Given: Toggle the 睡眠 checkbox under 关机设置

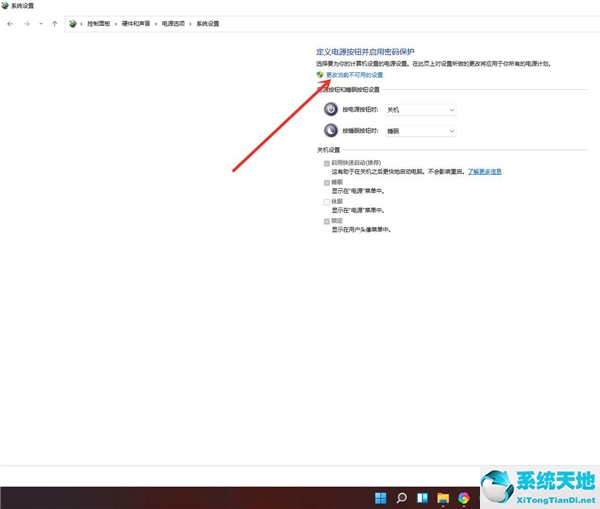Looking at the screenshot, I should pyautogui.click(x=327, y=183).
